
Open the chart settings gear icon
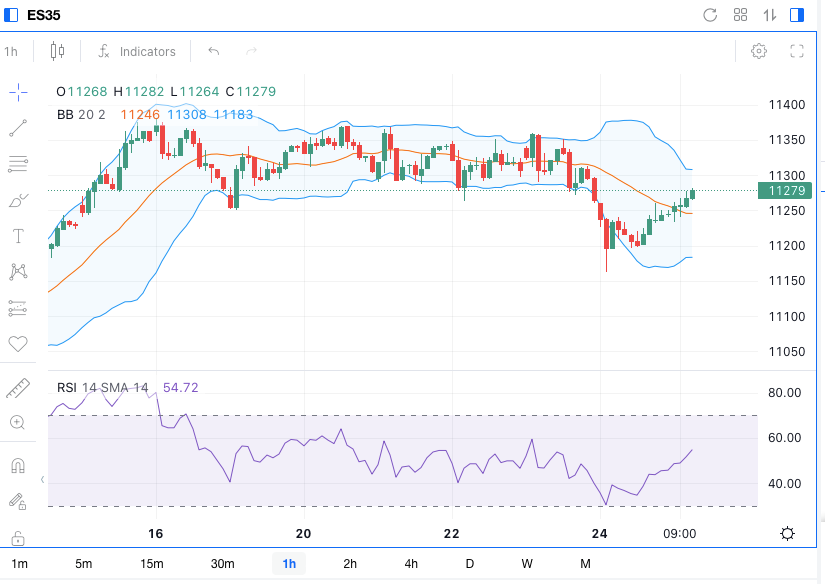[x=759, y=51]
